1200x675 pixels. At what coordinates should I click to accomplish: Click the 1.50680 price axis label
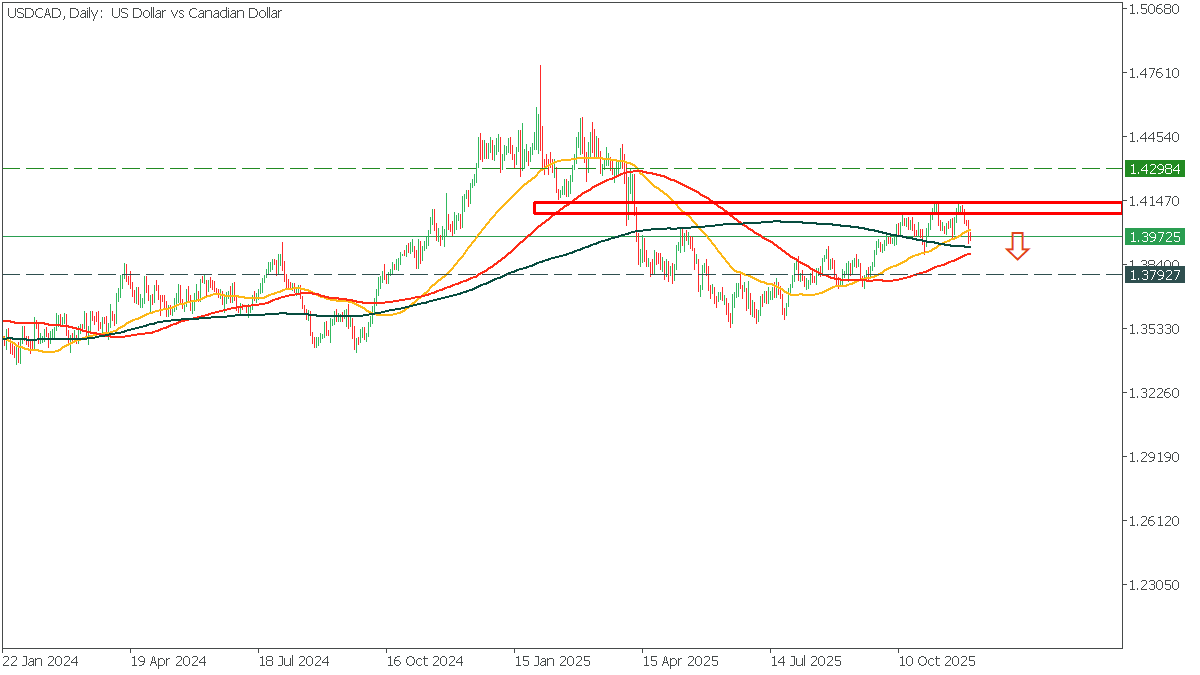coord(1153,10)
